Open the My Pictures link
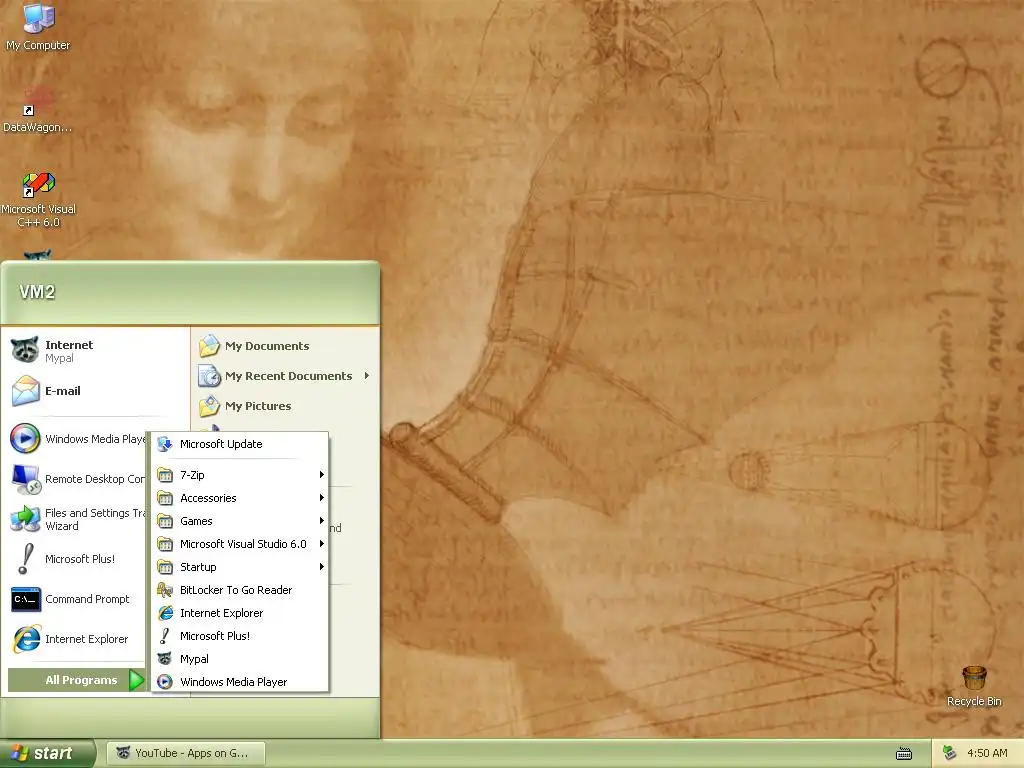The height and width of the screenshot is (768, 1024). point(258,406)
